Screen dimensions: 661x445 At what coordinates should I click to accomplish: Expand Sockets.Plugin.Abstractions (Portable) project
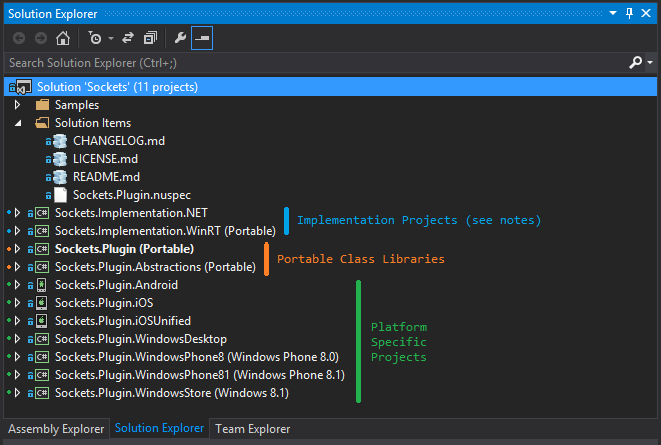click(x=17, y=267)
